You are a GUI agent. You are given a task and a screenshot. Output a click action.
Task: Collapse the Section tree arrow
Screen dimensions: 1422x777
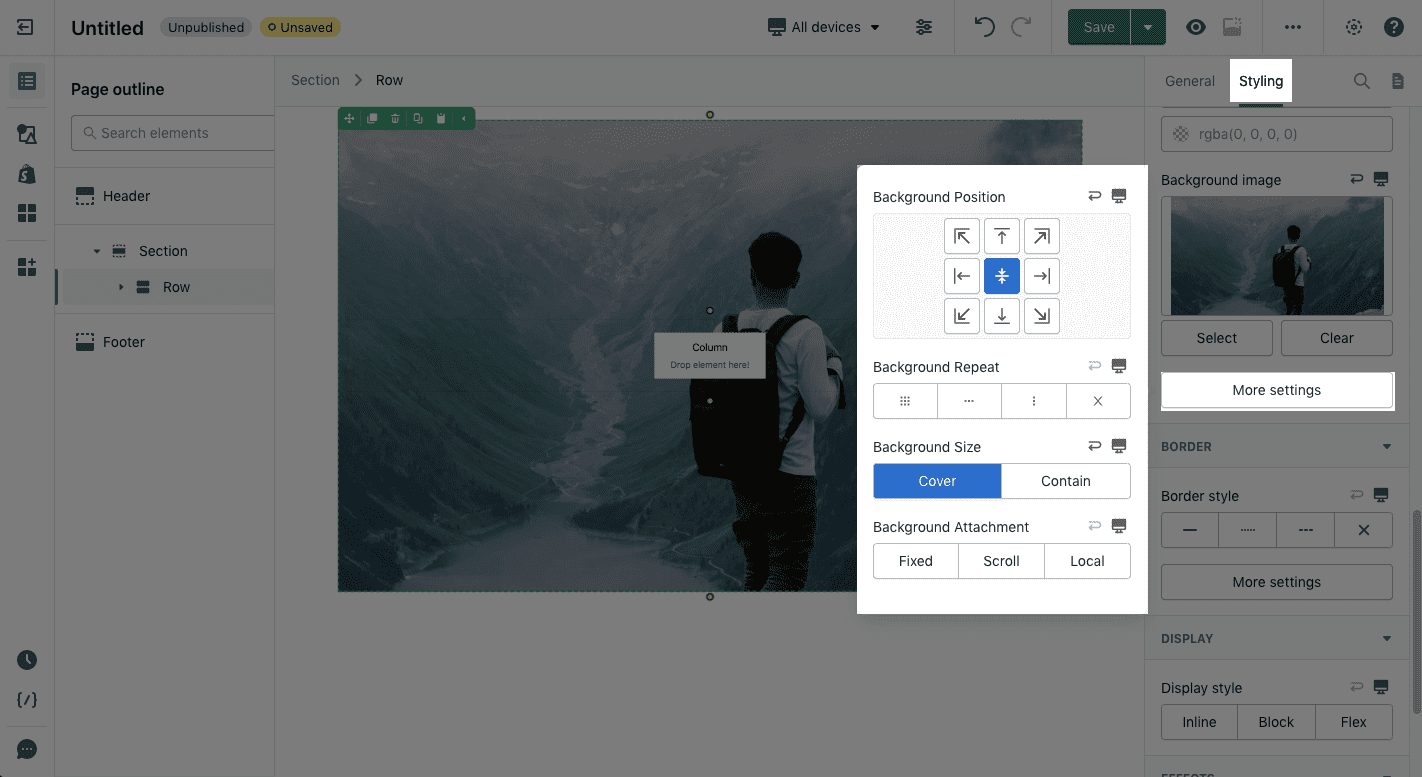tap(97, 251)
